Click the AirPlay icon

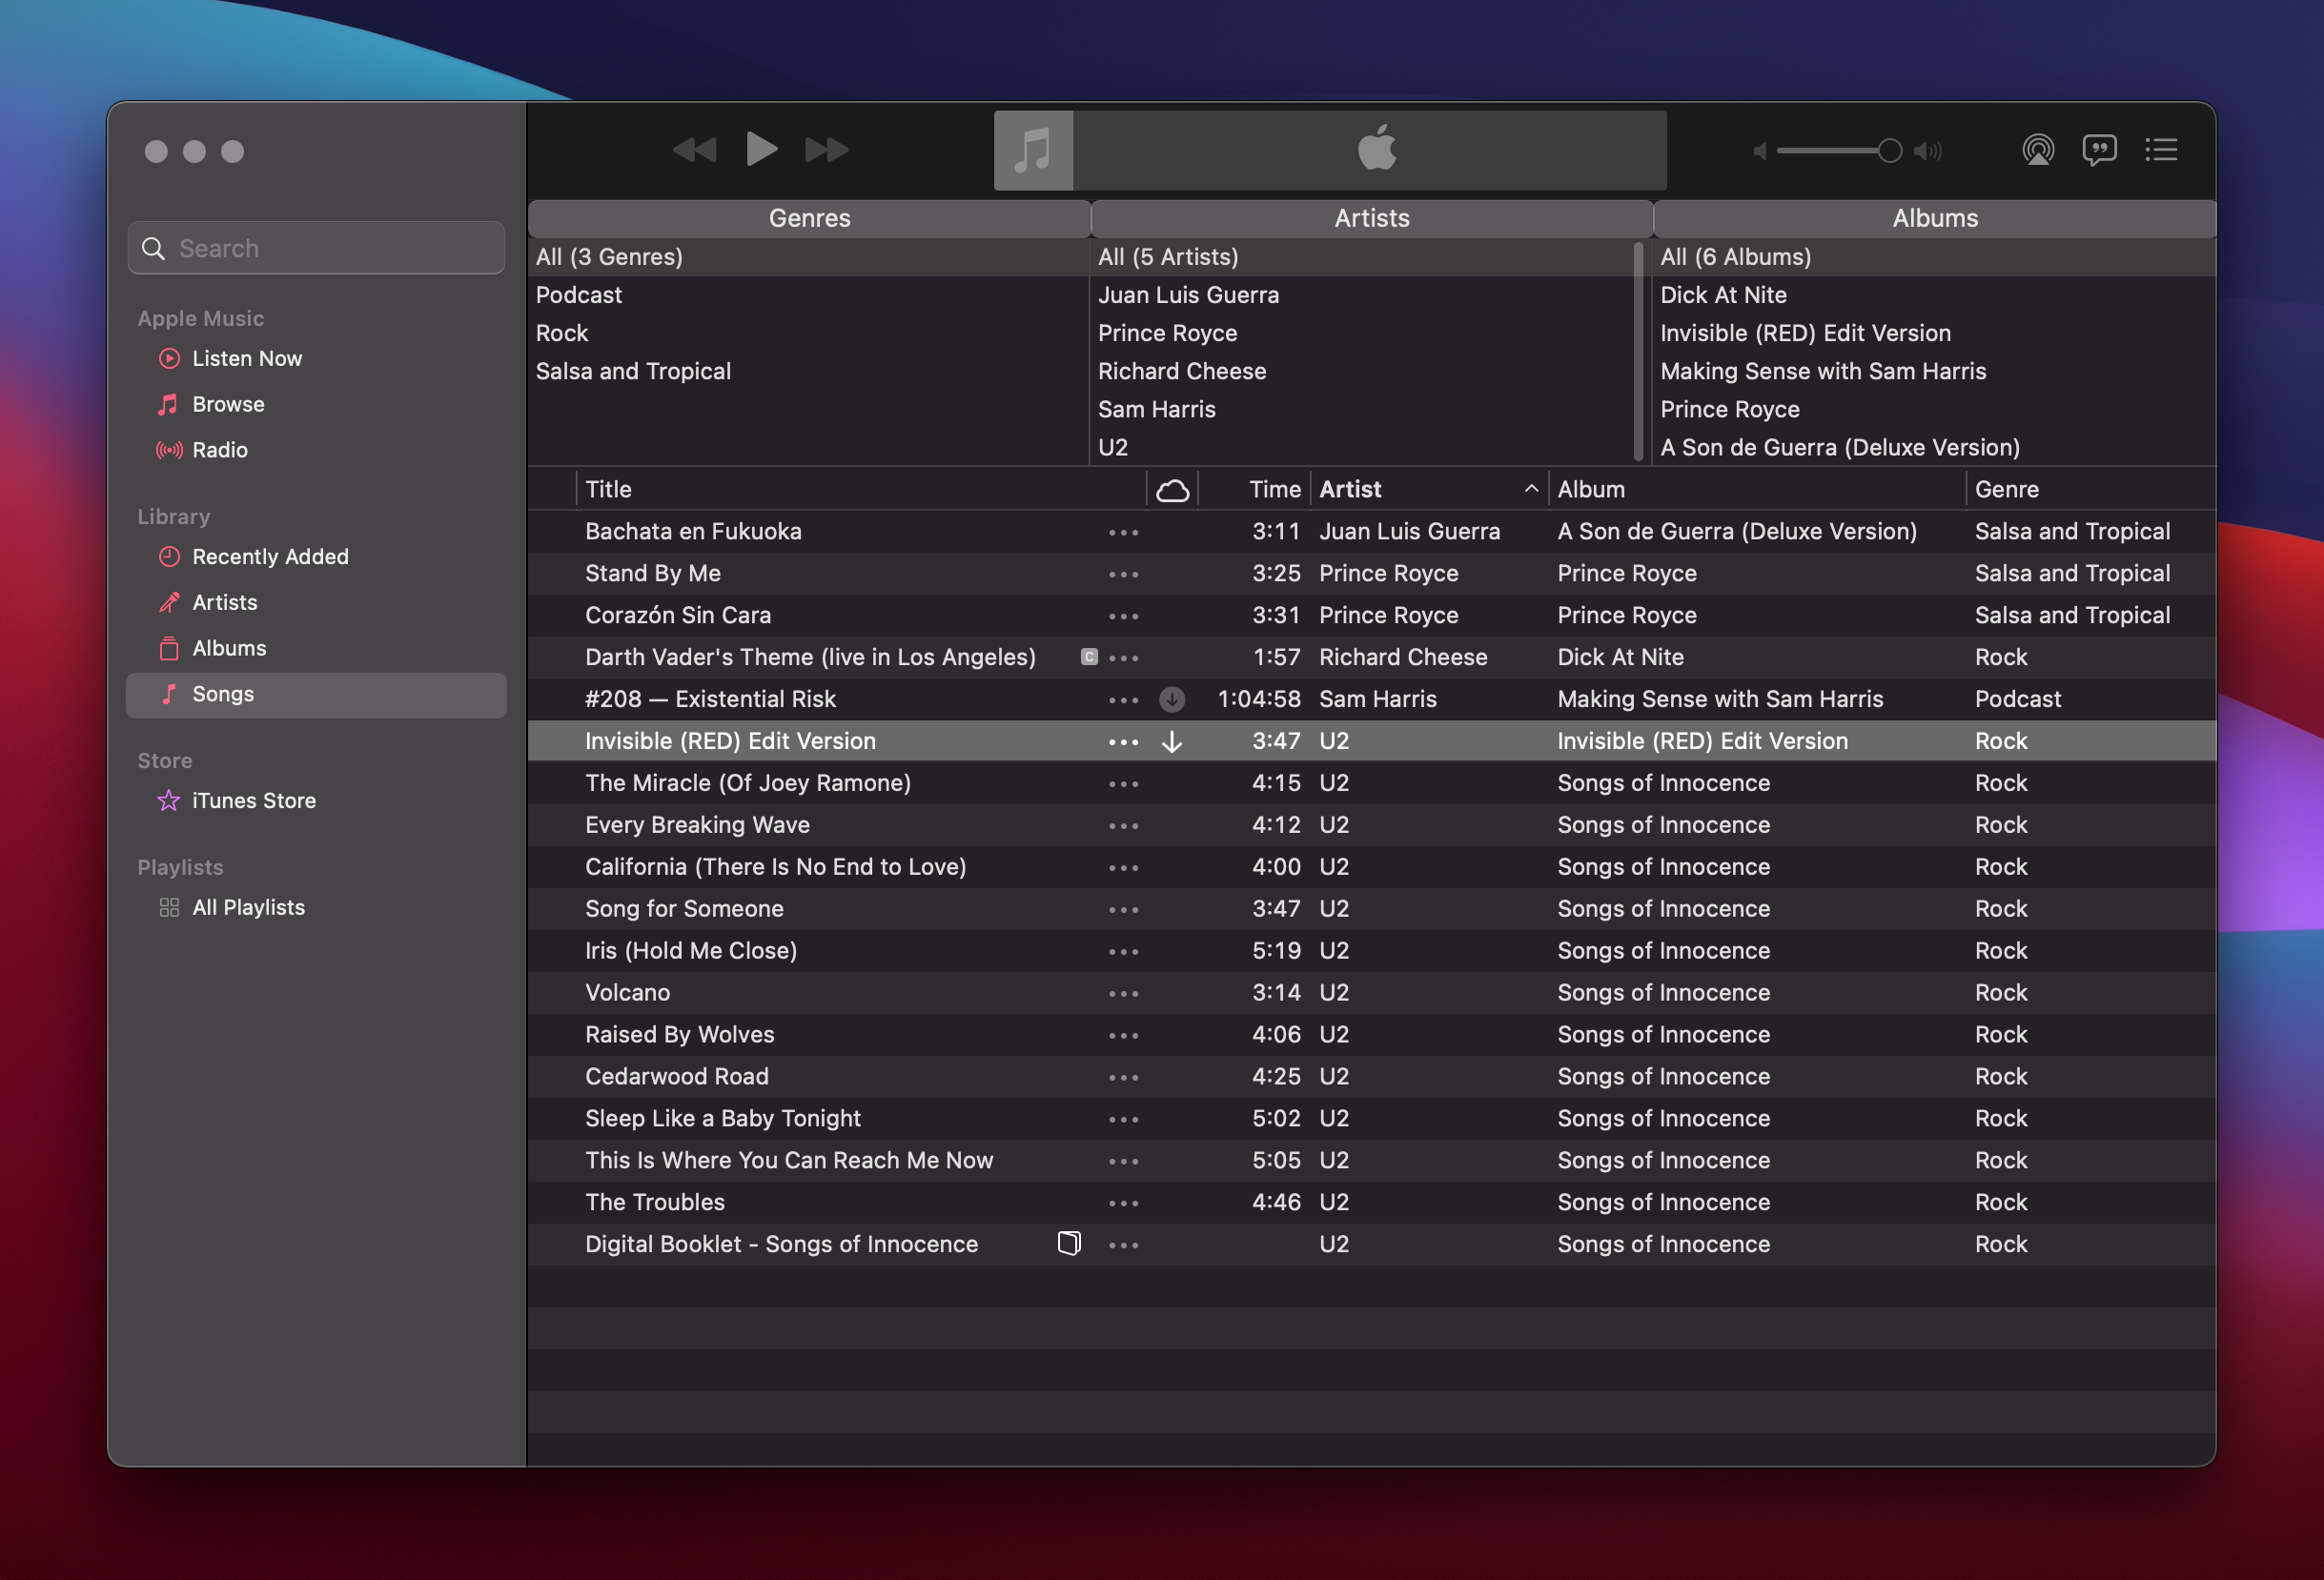[x=2039, y=150]
